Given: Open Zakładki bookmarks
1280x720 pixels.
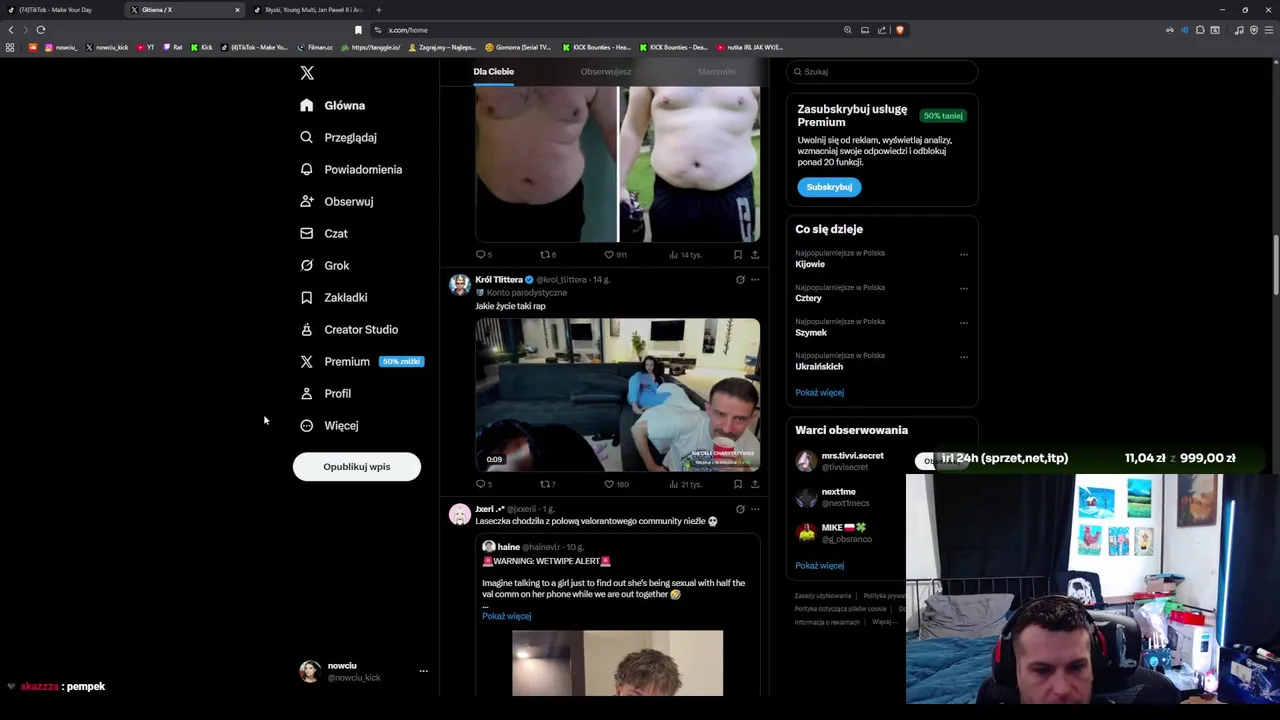Looking at the screenshot, I should (x=333, y=297).
